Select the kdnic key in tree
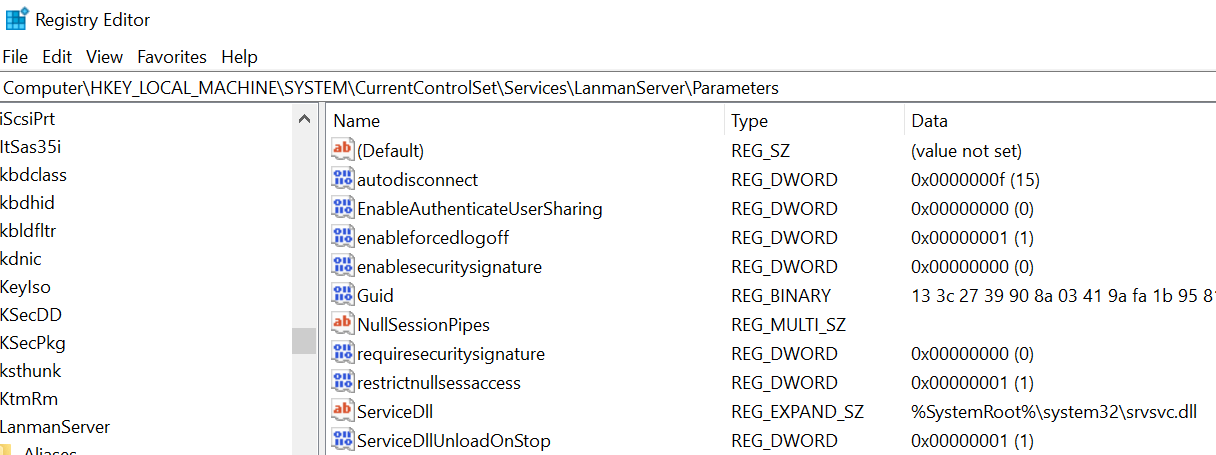The width and height of the screenshot is (1216, 455). point(21,258)
